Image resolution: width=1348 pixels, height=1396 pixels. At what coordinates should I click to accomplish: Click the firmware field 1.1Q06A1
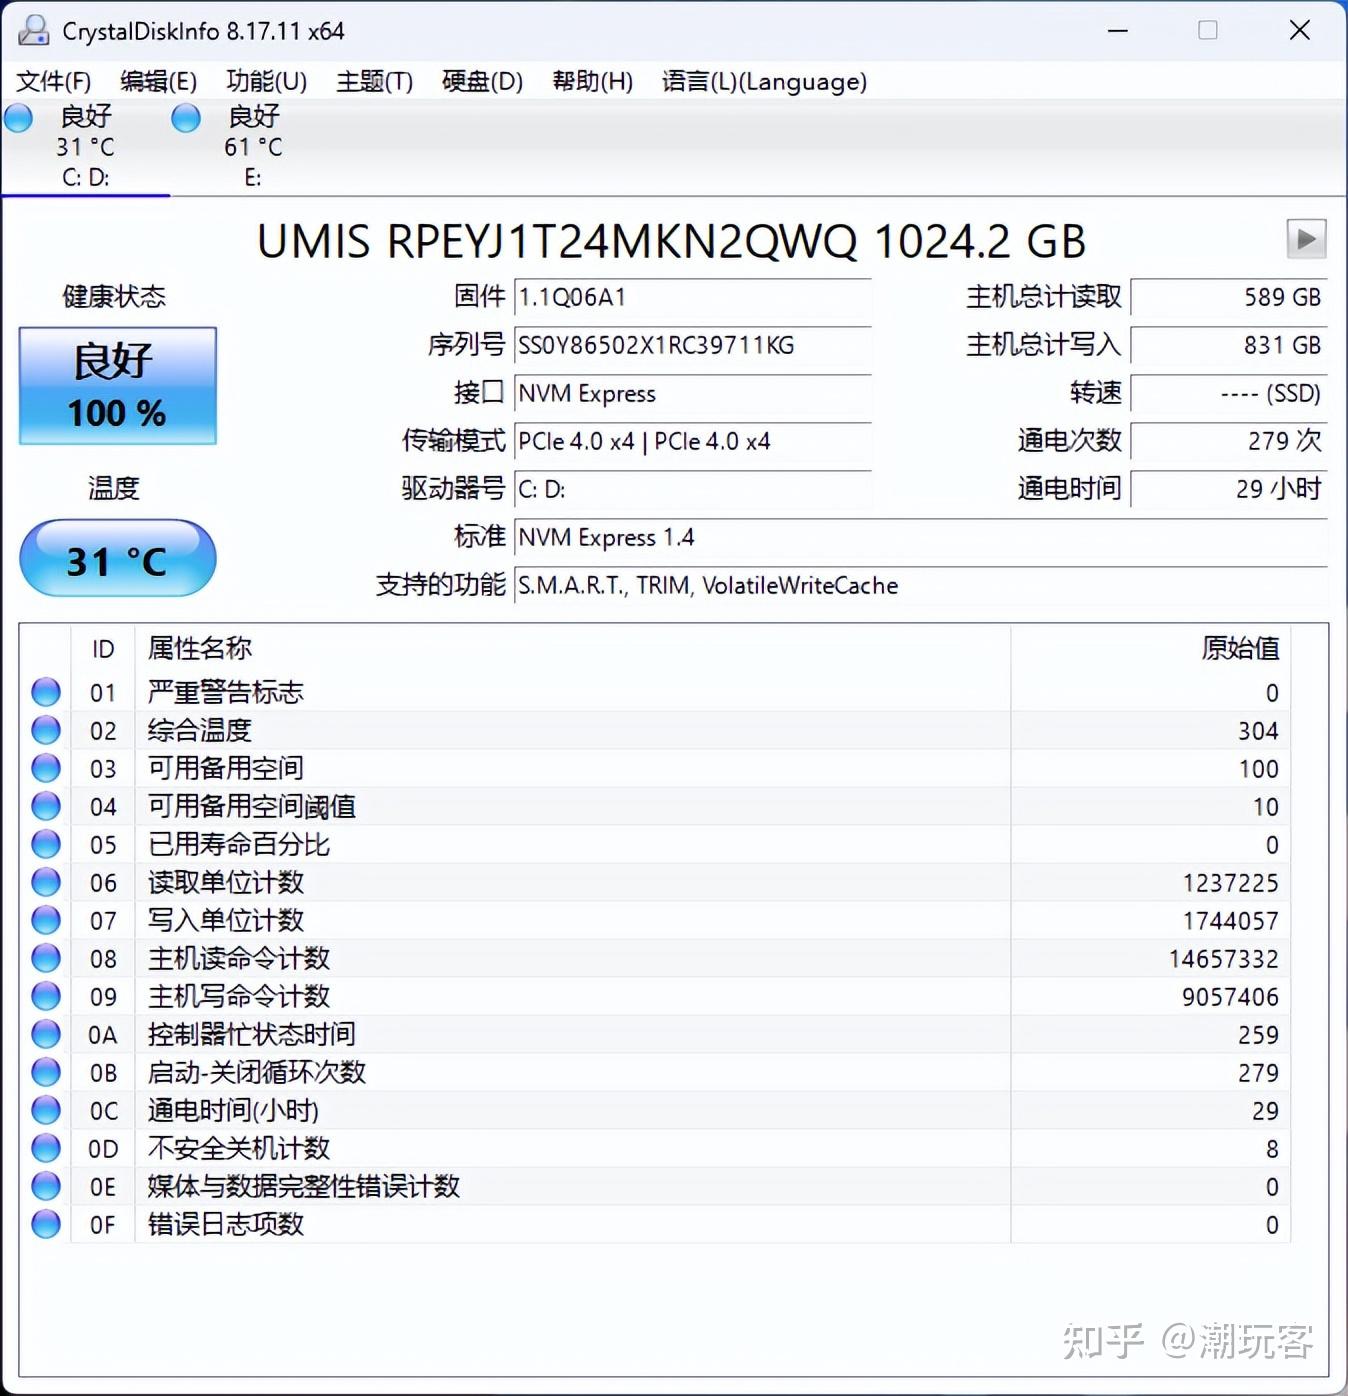[692, 297]
